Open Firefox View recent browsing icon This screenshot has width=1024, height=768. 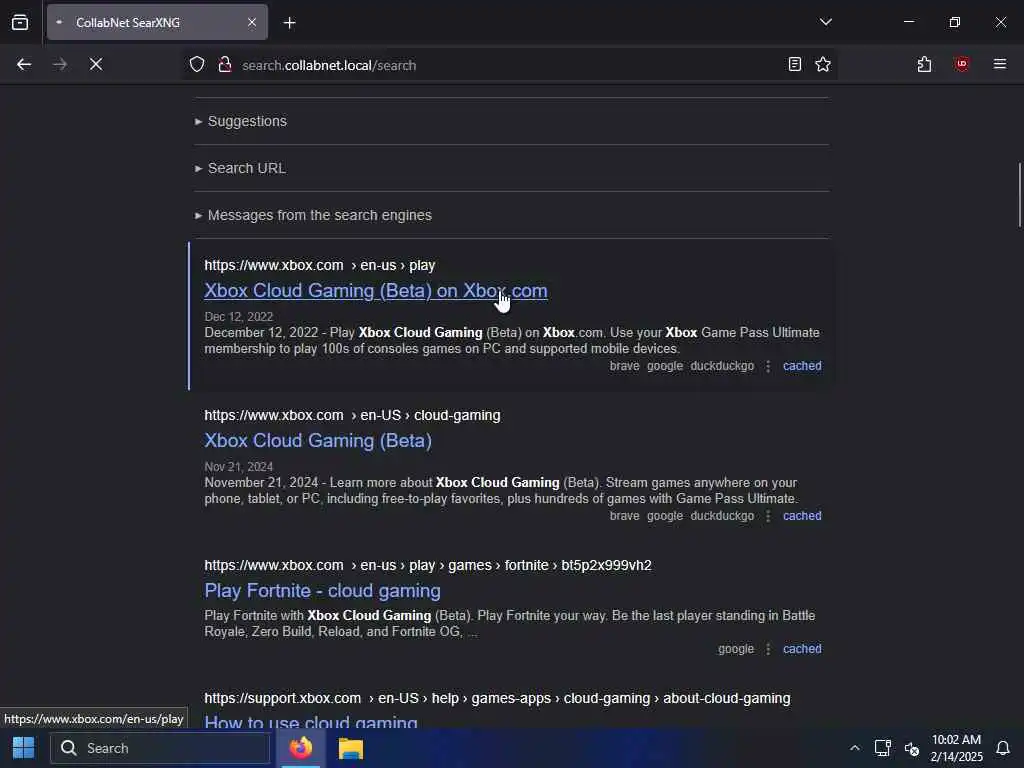[20, 22]
